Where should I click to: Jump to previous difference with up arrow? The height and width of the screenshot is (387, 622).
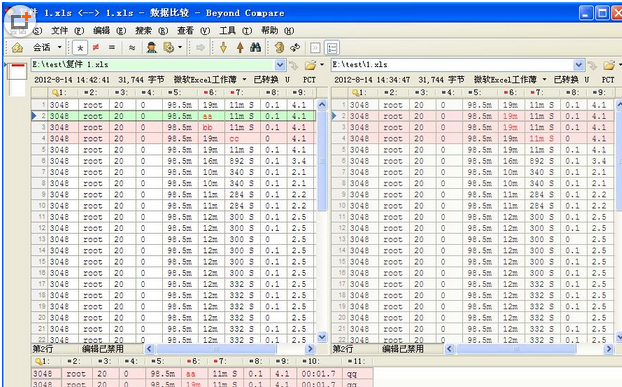240,48
